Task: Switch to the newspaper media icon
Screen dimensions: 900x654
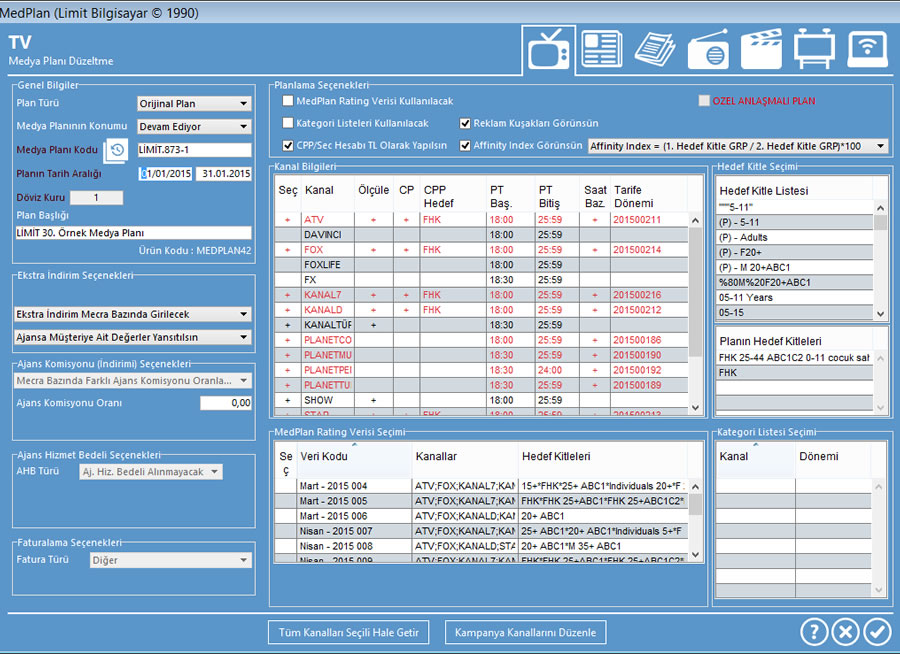Action: click(602, 49)
